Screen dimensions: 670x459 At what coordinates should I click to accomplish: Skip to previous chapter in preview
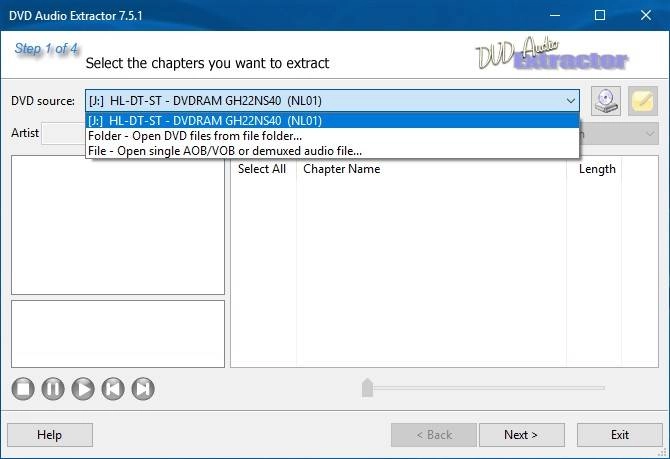[x=113, y=389]
